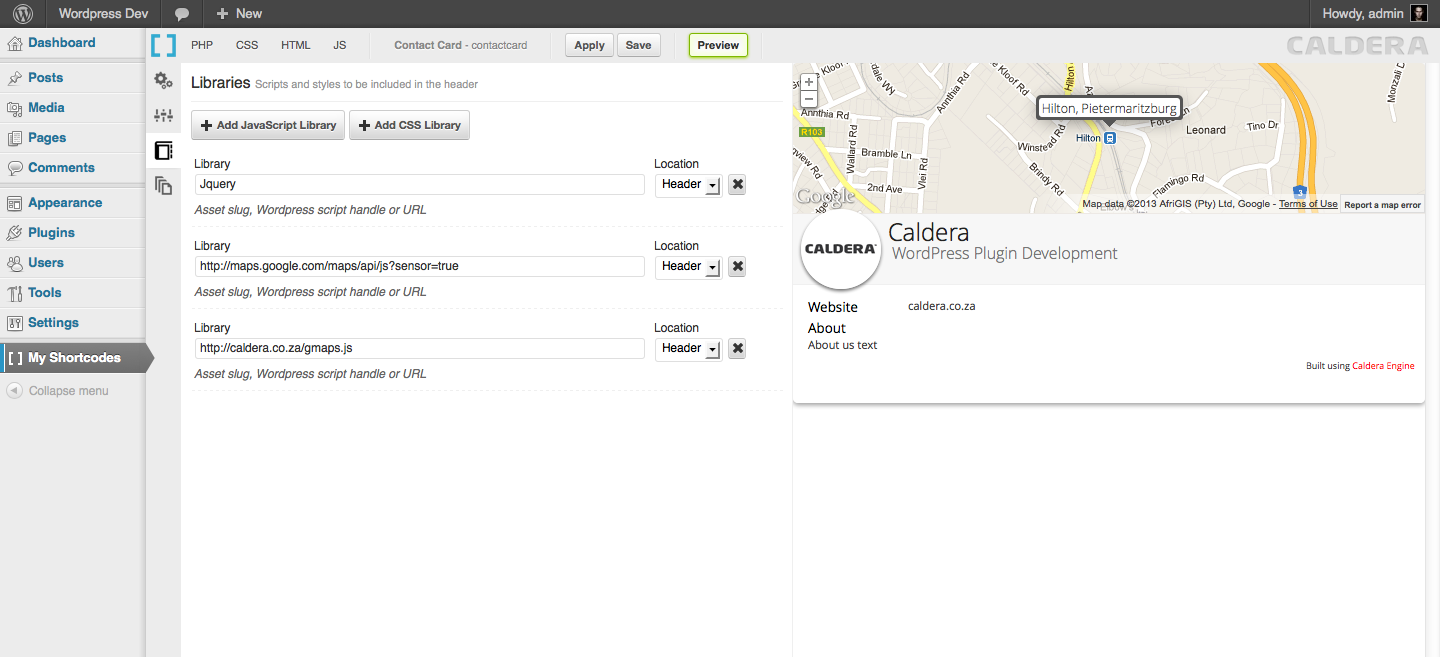Screen dimensions: 1440x657
Task: Open Location dropdown for gmaps.js library
Action: [x=688, y=349]
